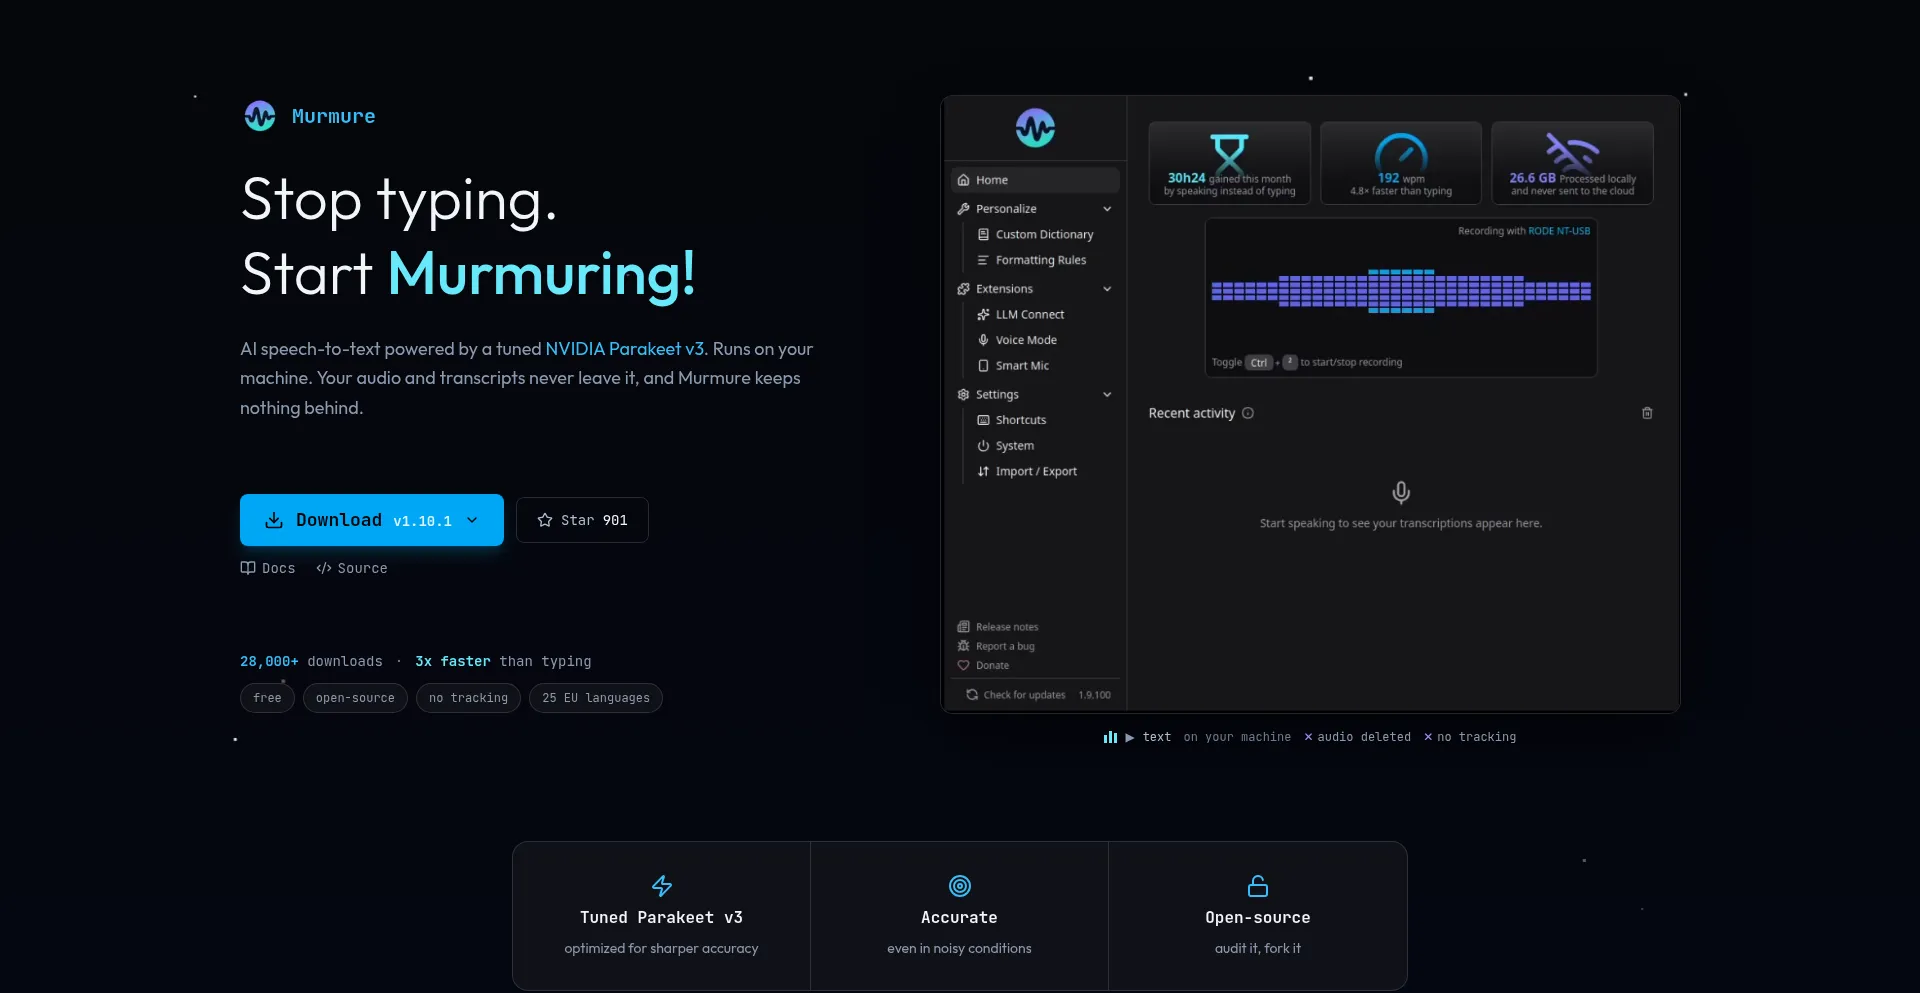The width and height of the screenshot is (1920, 993).
Task: Click the System power icon
Action: [x=983, y=446]
